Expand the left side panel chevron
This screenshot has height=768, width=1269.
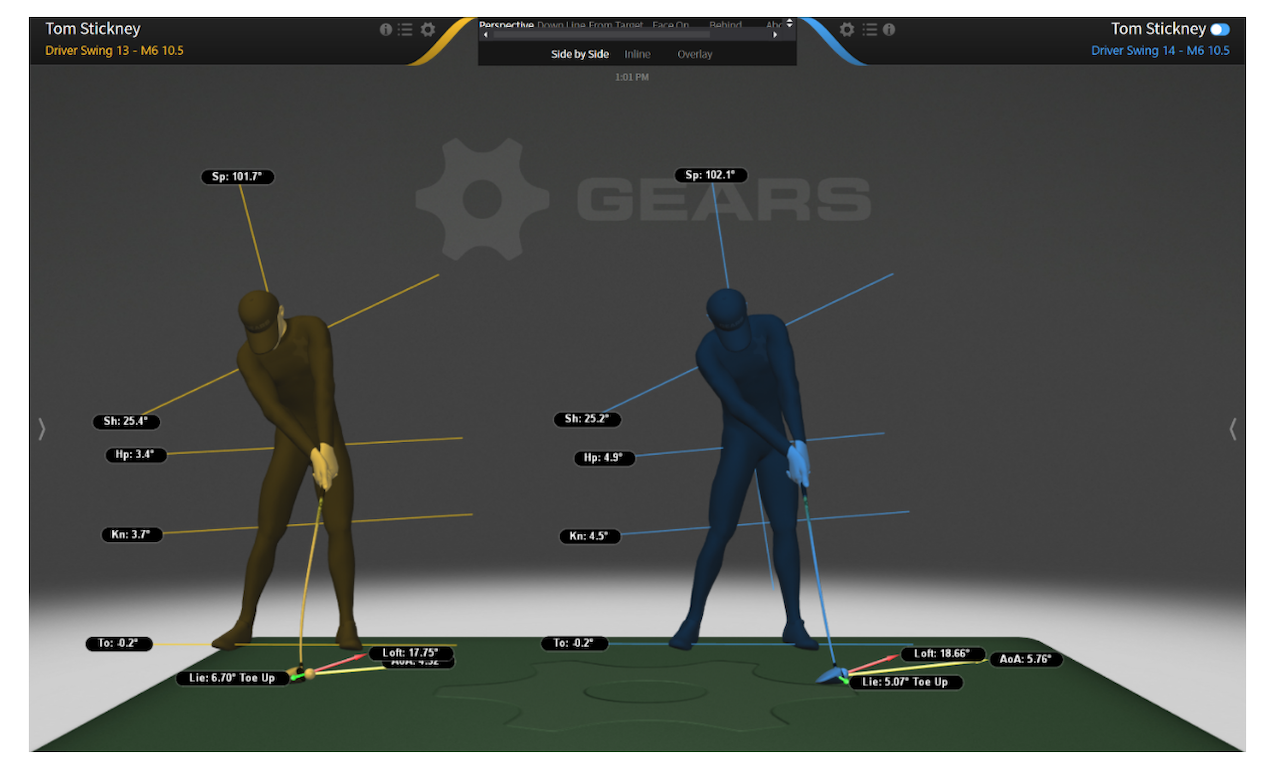(41, 429)
